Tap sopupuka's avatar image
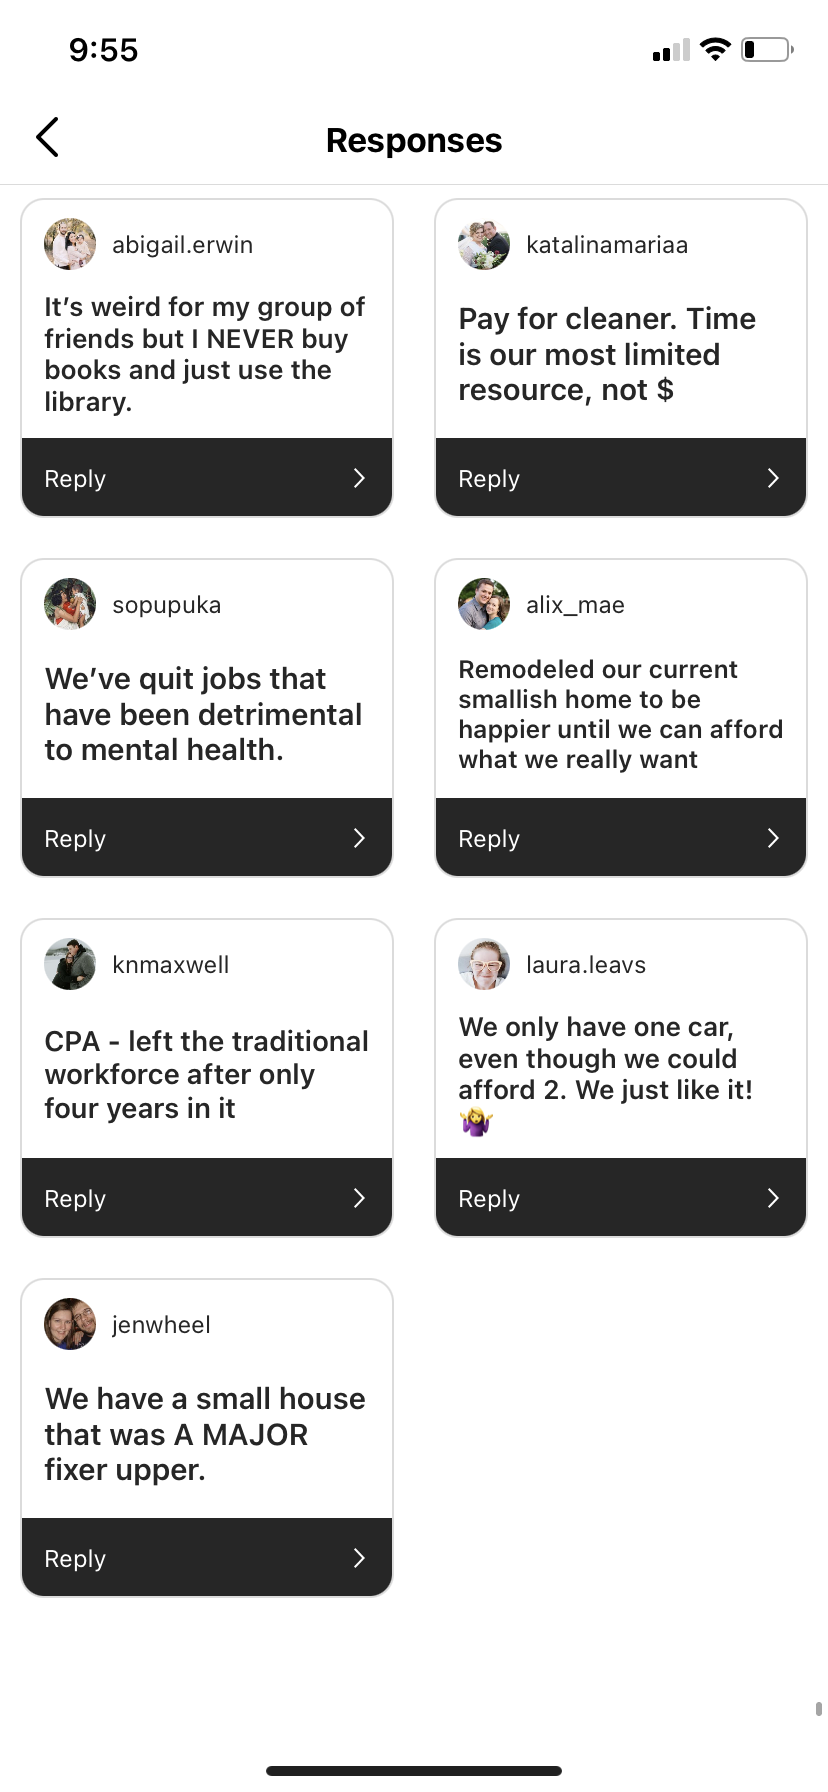The width and height of the screenshot is (828, 1792). point(70,604)
